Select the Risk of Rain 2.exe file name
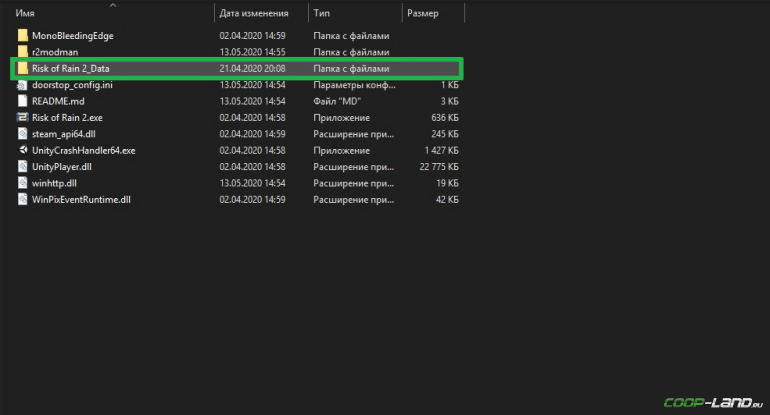The image size is (770, 415). point(68,117)
